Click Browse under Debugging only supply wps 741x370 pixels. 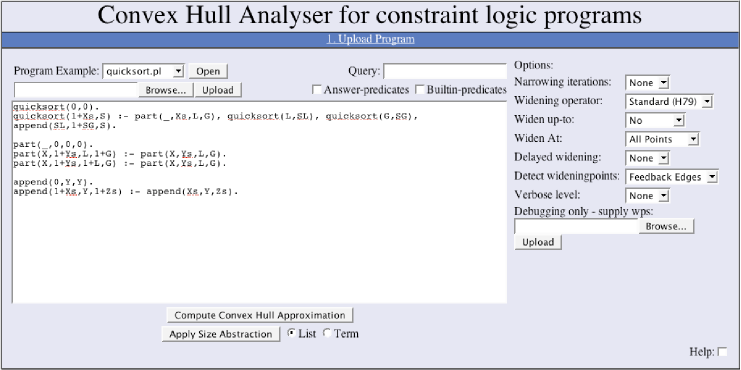pos(666,227)
